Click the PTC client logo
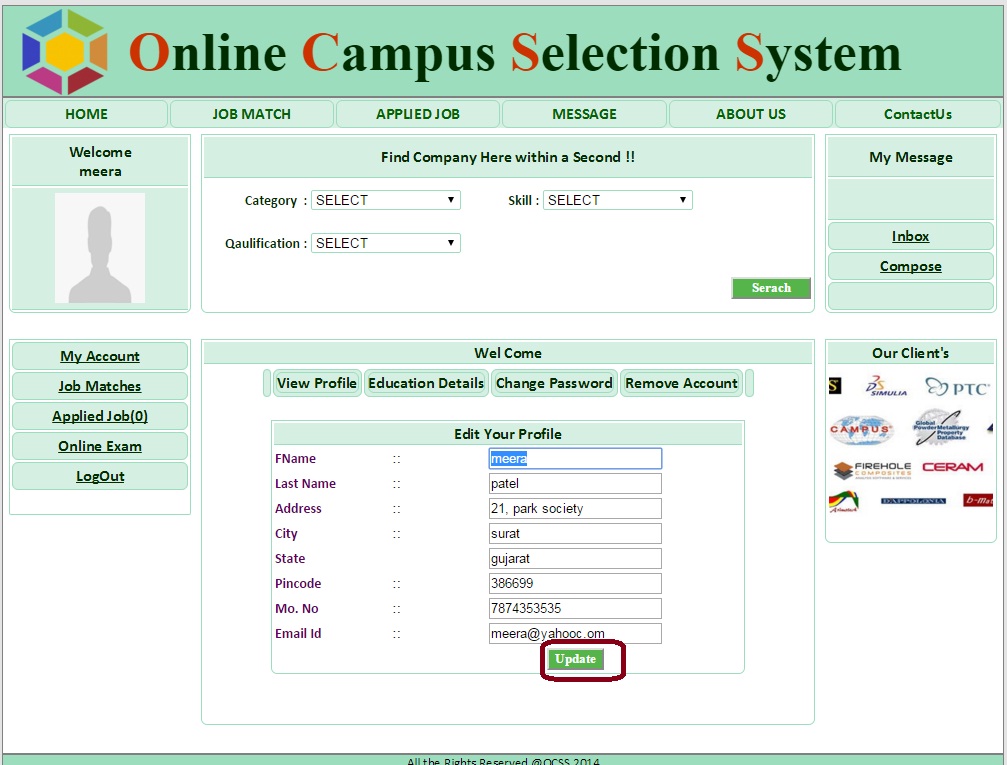 (x=957, y=387)
